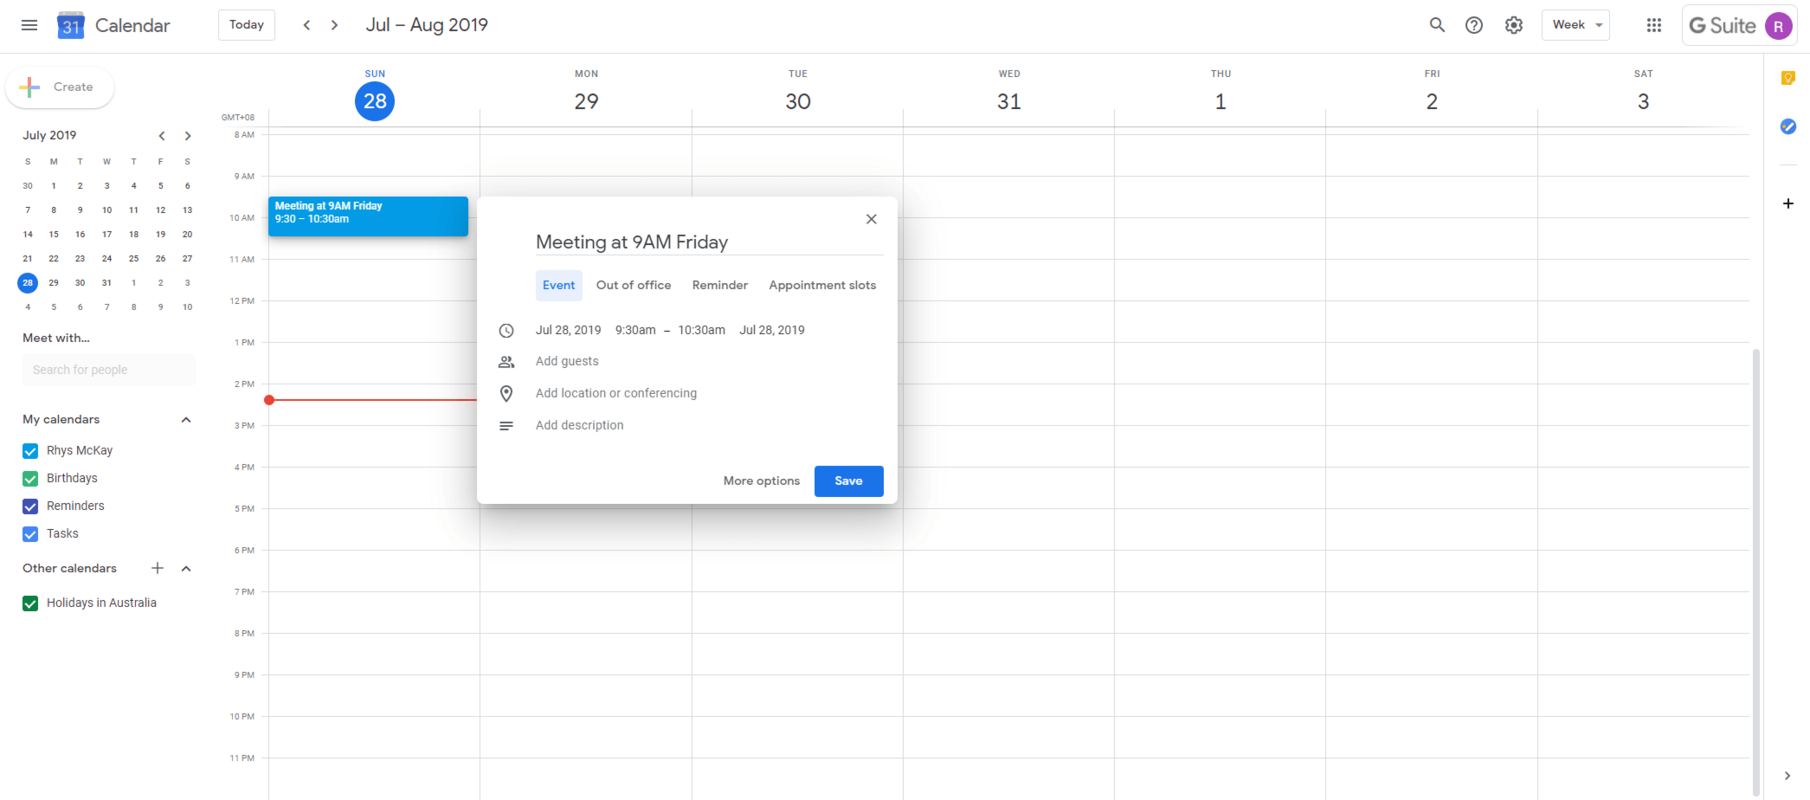This screenshot has width=1810, height=800.
Task: Switch to Out of office tab
Action: point(633,285)
